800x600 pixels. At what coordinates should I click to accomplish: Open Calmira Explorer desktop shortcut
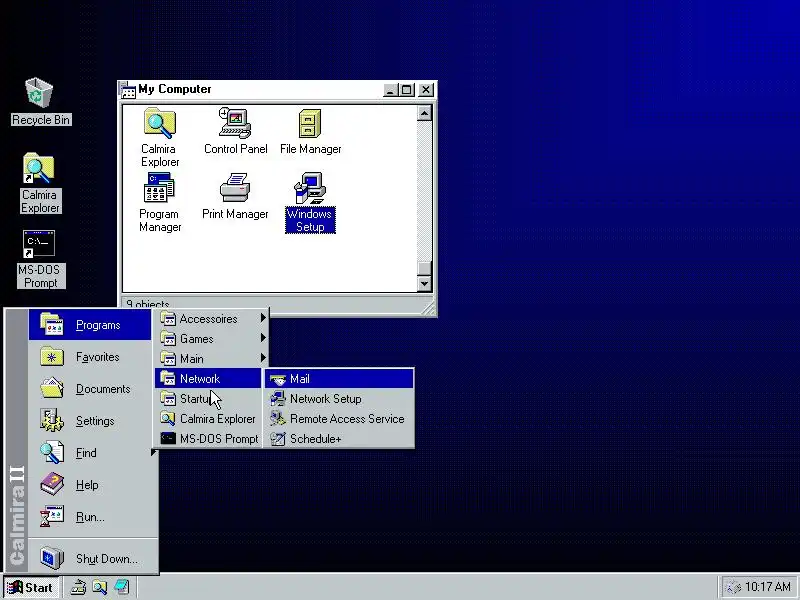point(40,183)
